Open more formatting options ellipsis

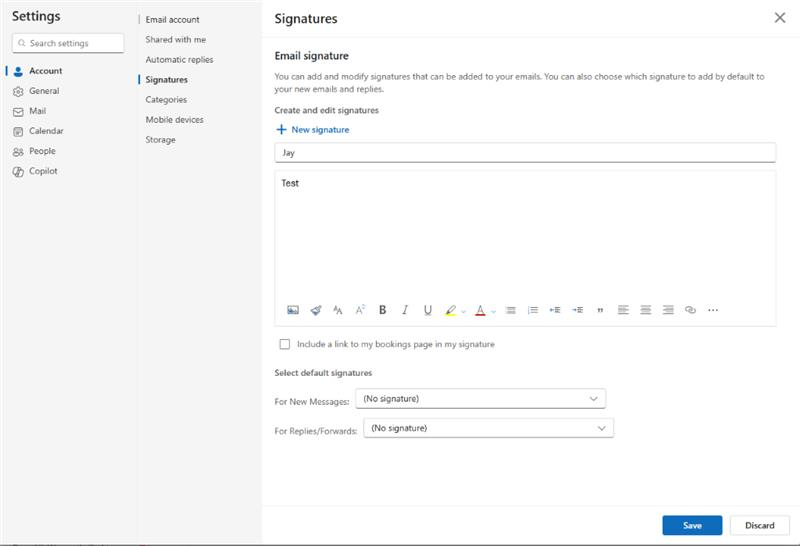[x=713, y=310]
